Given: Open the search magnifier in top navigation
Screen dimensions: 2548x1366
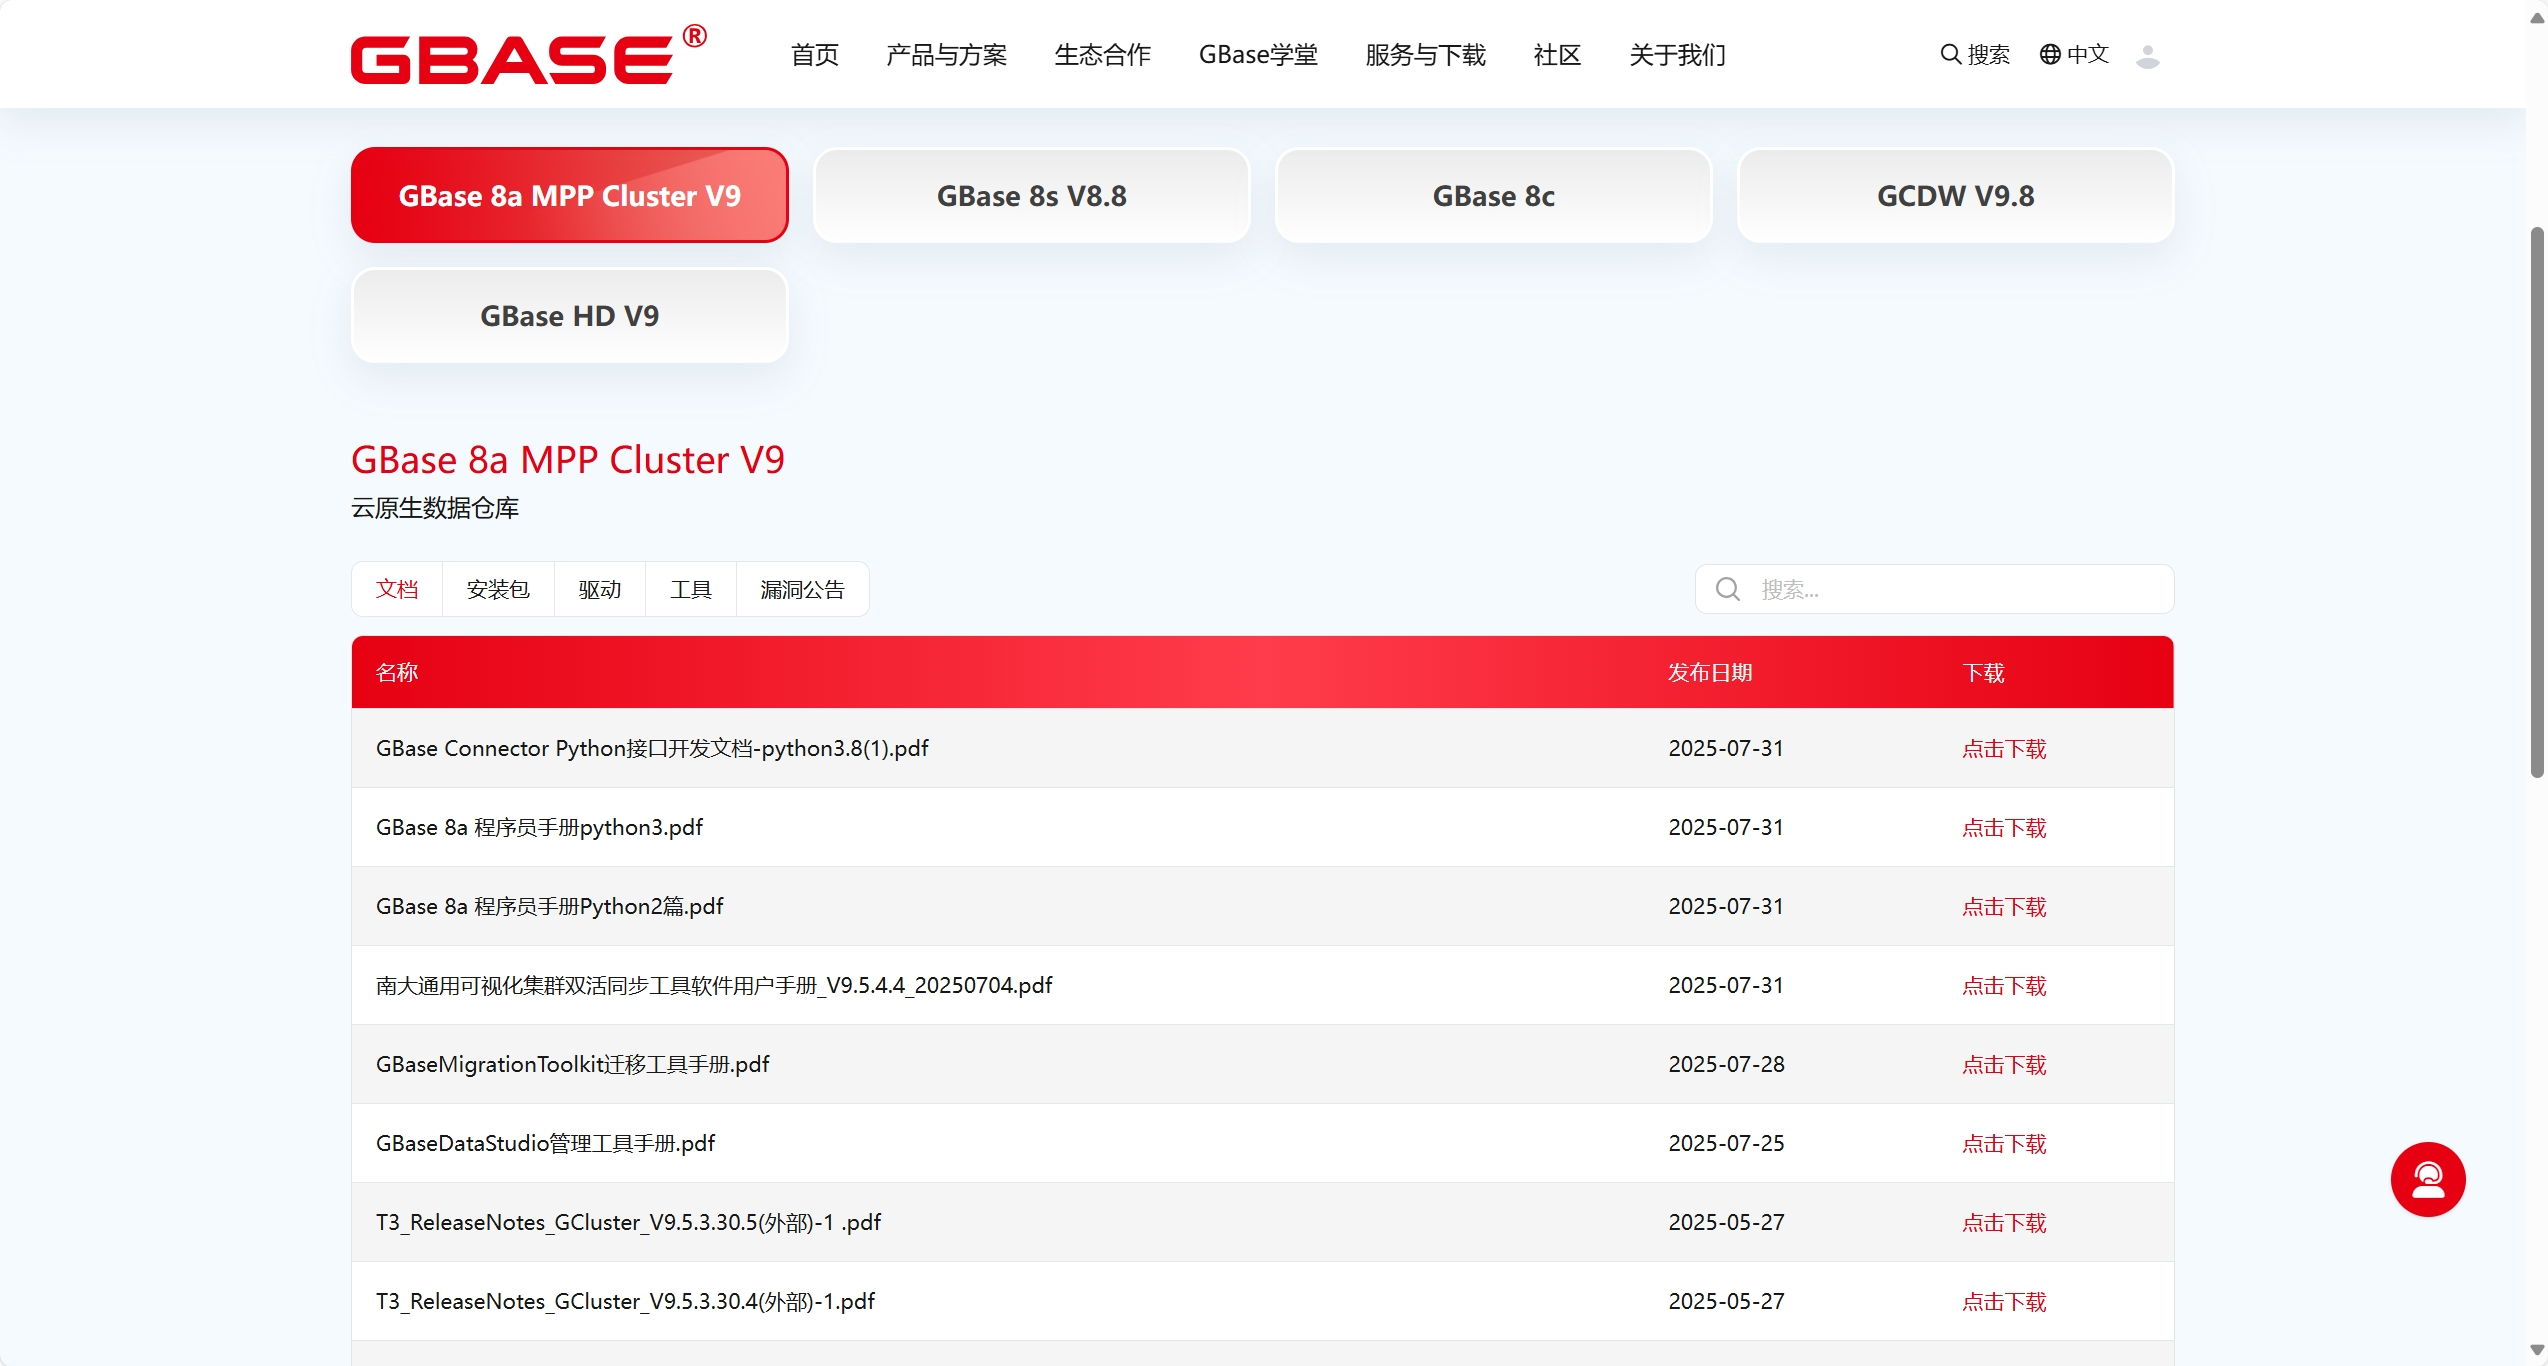Looking at the screenshot, I should coord(1948,55).
